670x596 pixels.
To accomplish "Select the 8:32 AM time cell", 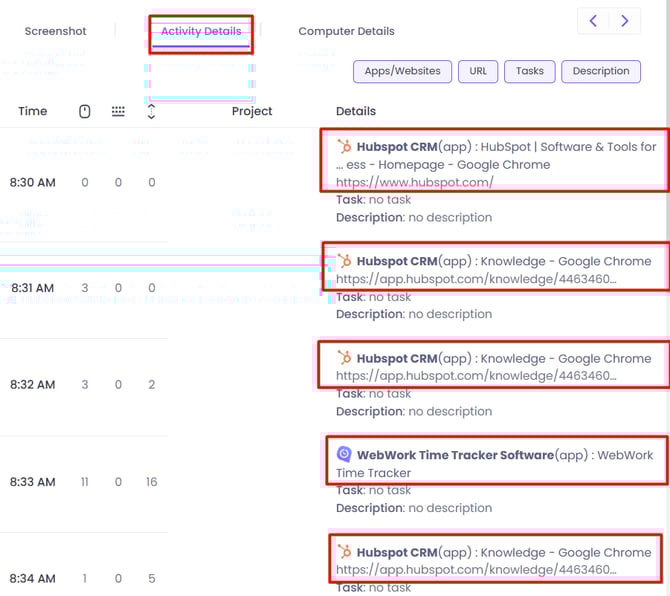I will tap(32, 385).
